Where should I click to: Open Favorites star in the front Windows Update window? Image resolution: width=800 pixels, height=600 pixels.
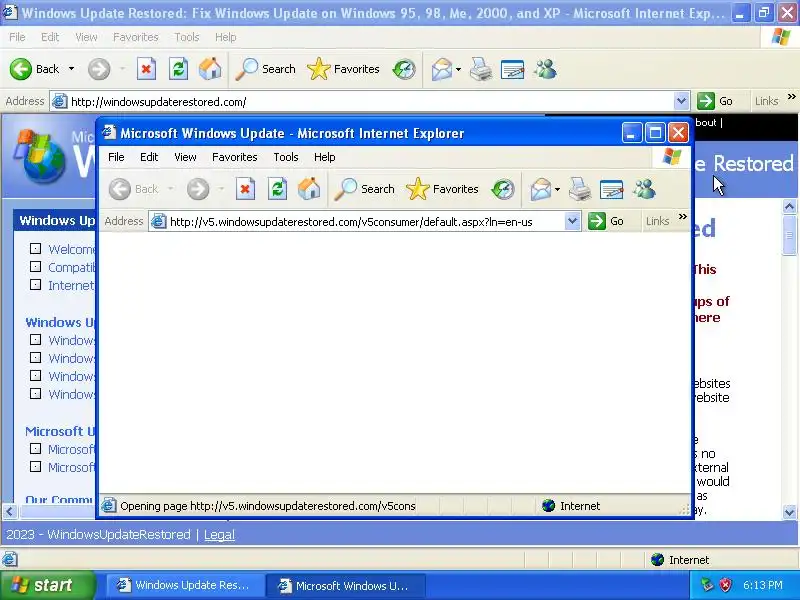[443, 189]
